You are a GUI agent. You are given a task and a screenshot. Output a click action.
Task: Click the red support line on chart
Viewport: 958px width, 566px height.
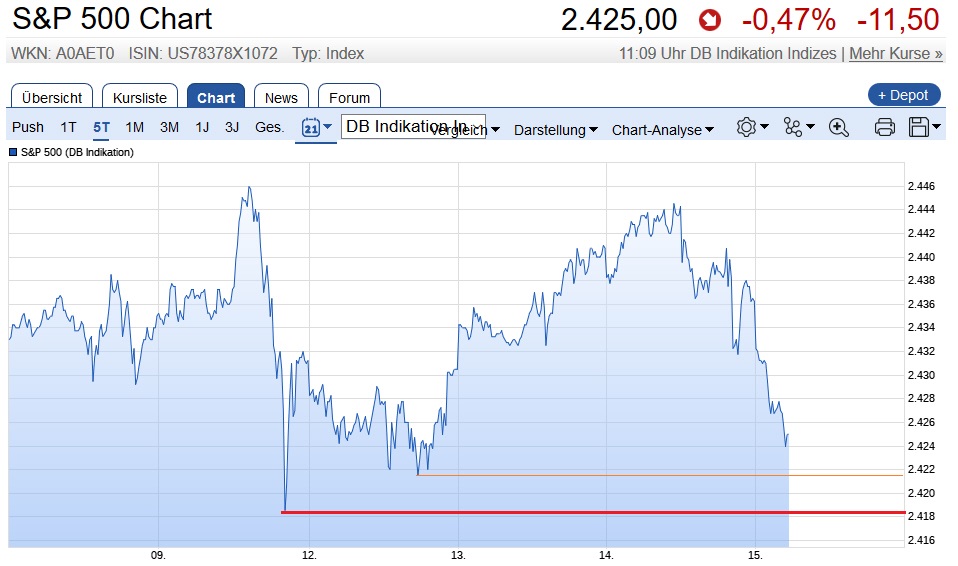[x=593, y=512]
